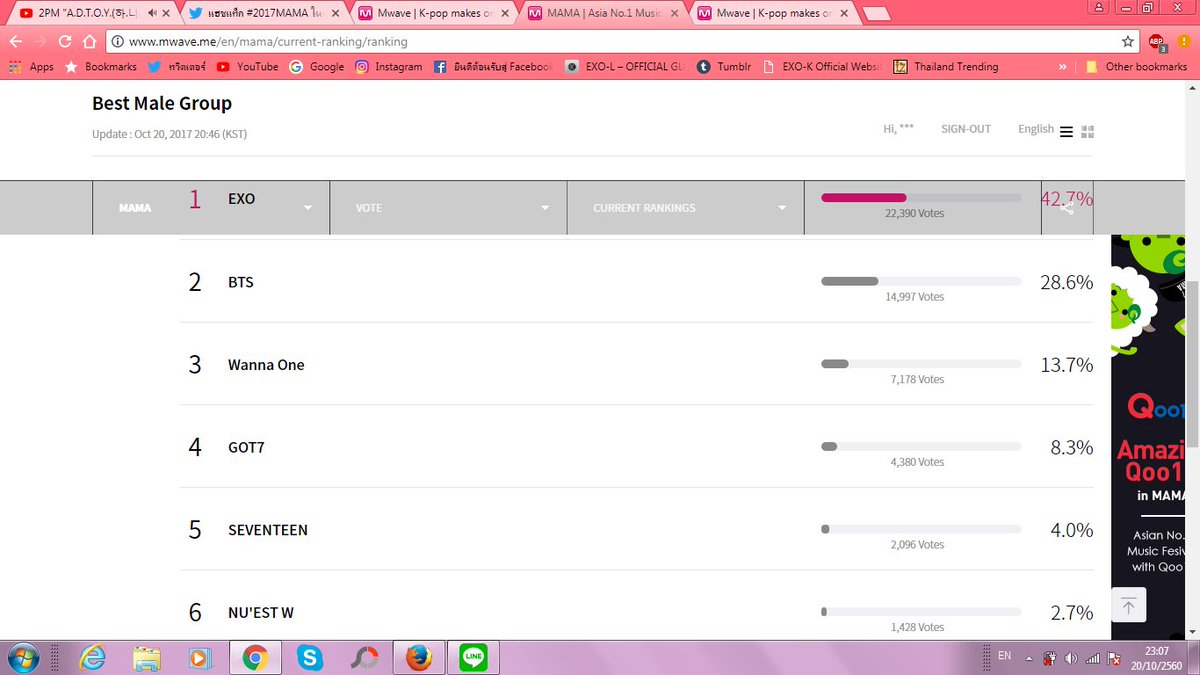Open Windows Start menu

(x=22, y=657)
